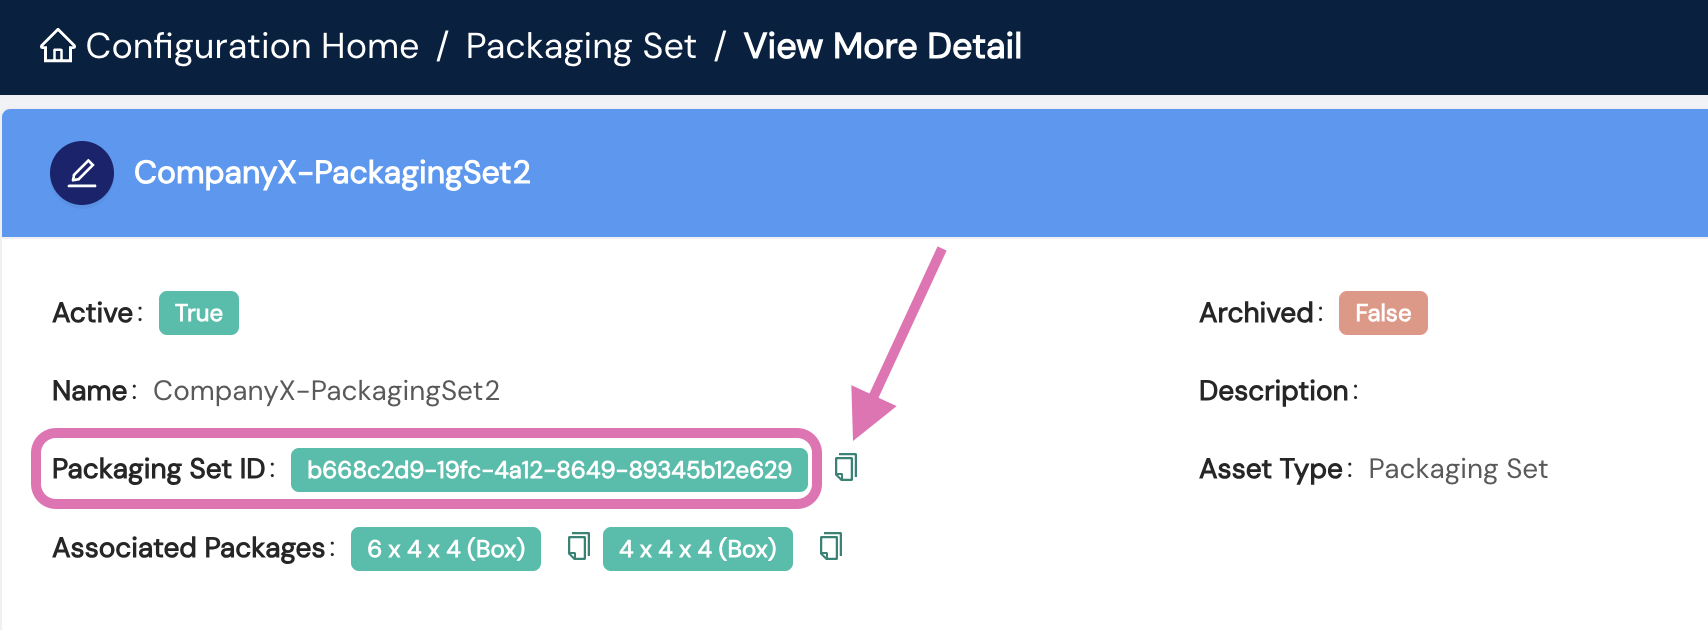Image resolution: width=1708 pixels, height=630 pixels.
Task: Toggle the Active status badge showing True
Action: click(198, 312)
